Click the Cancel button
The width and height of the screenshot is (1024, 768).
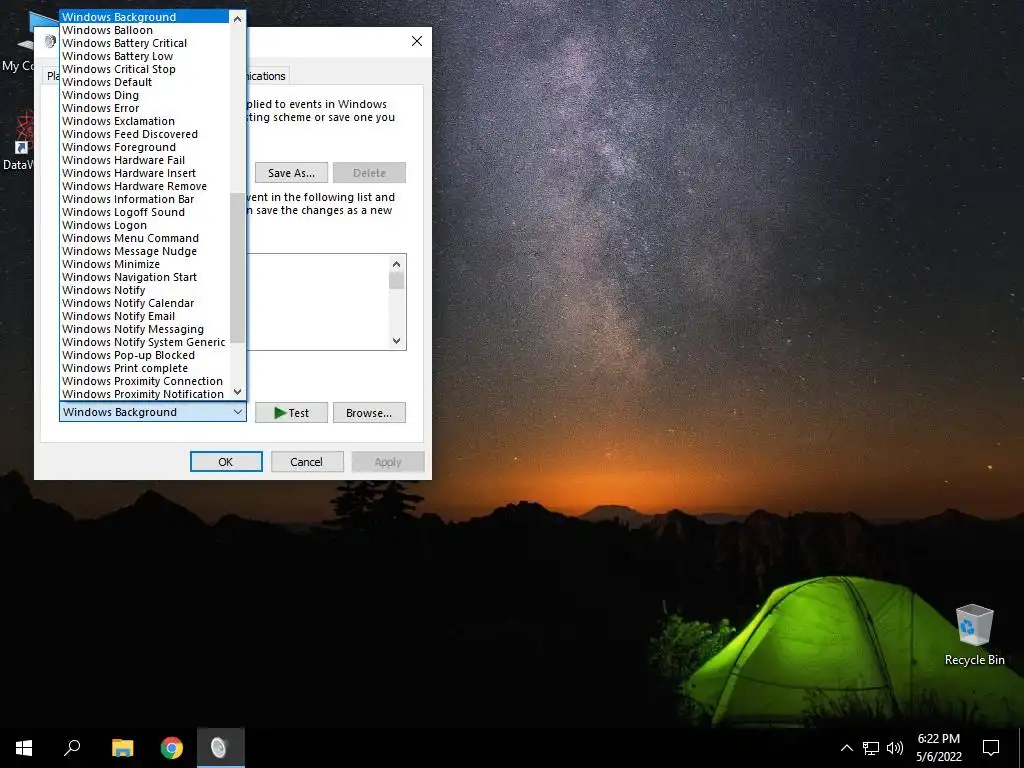pos(306,462)
